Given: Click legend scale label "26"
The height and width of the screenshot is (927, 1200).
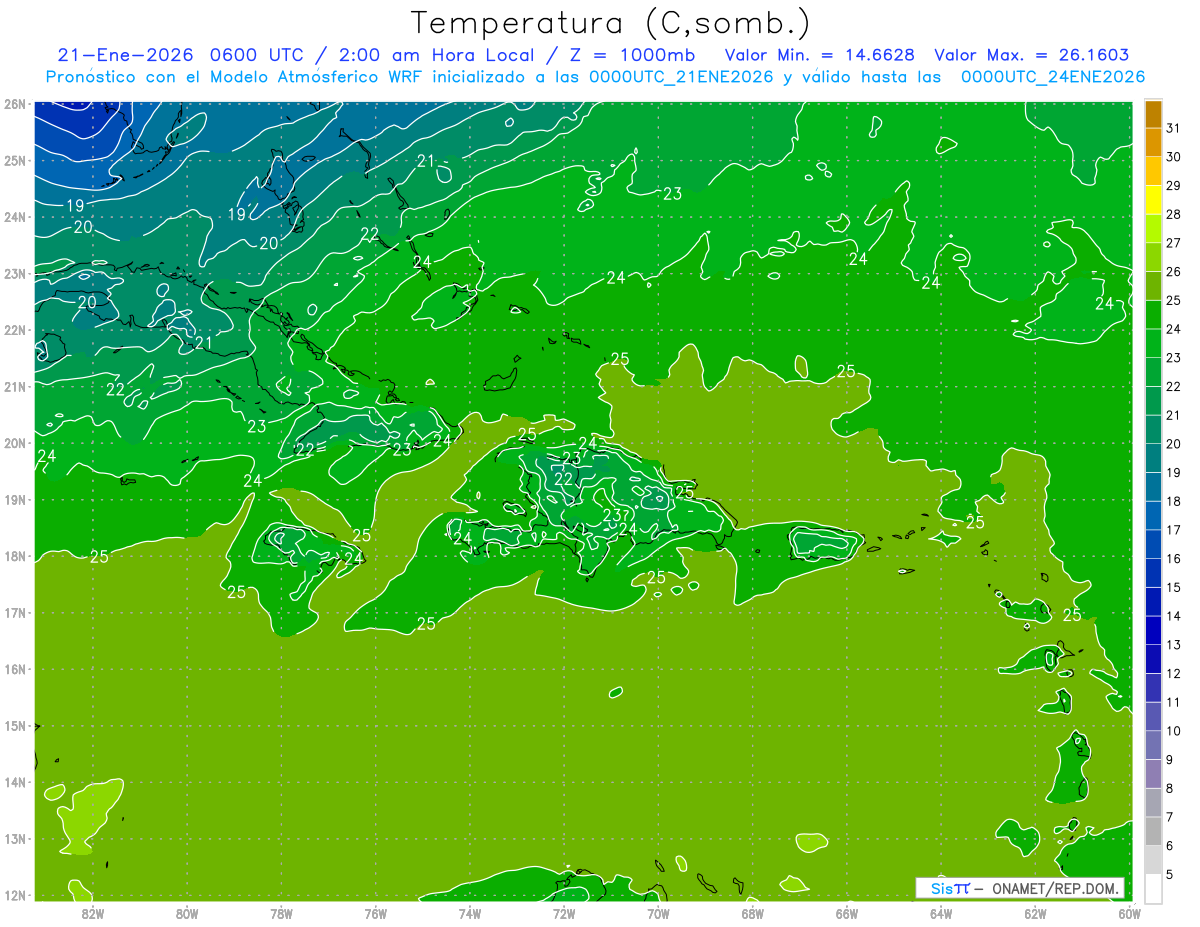Looking at the screenshot, I should point(1173,272).
